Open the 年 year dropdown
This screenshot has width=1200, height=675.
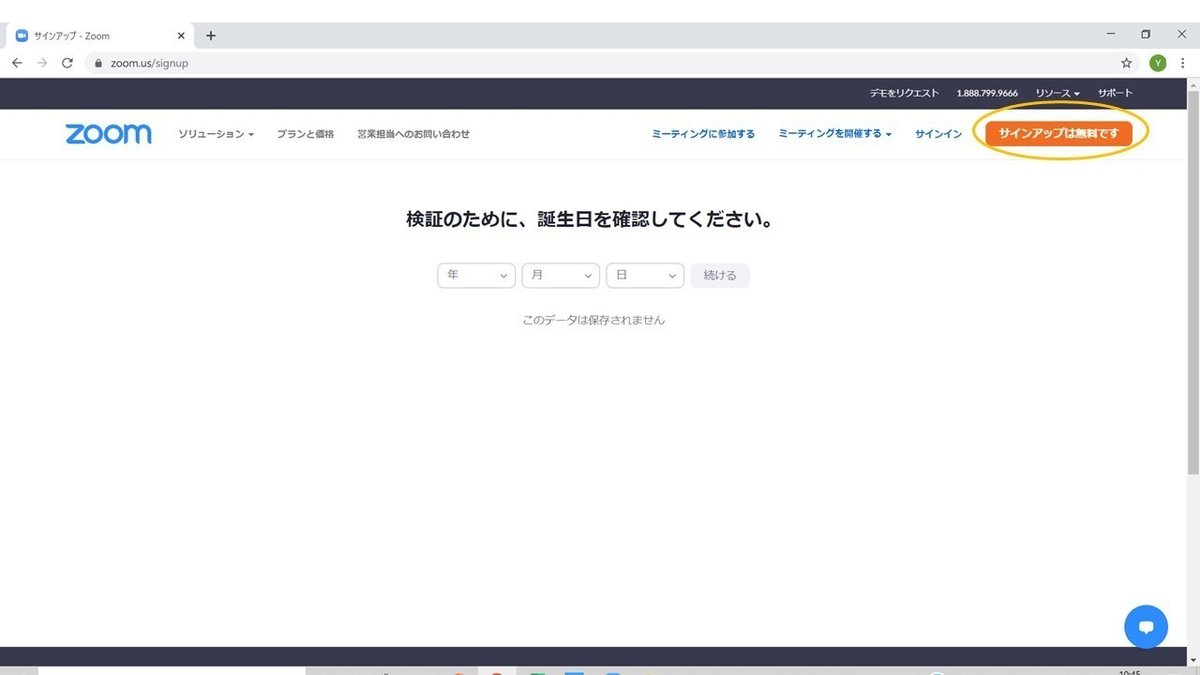tap(476, 275)
